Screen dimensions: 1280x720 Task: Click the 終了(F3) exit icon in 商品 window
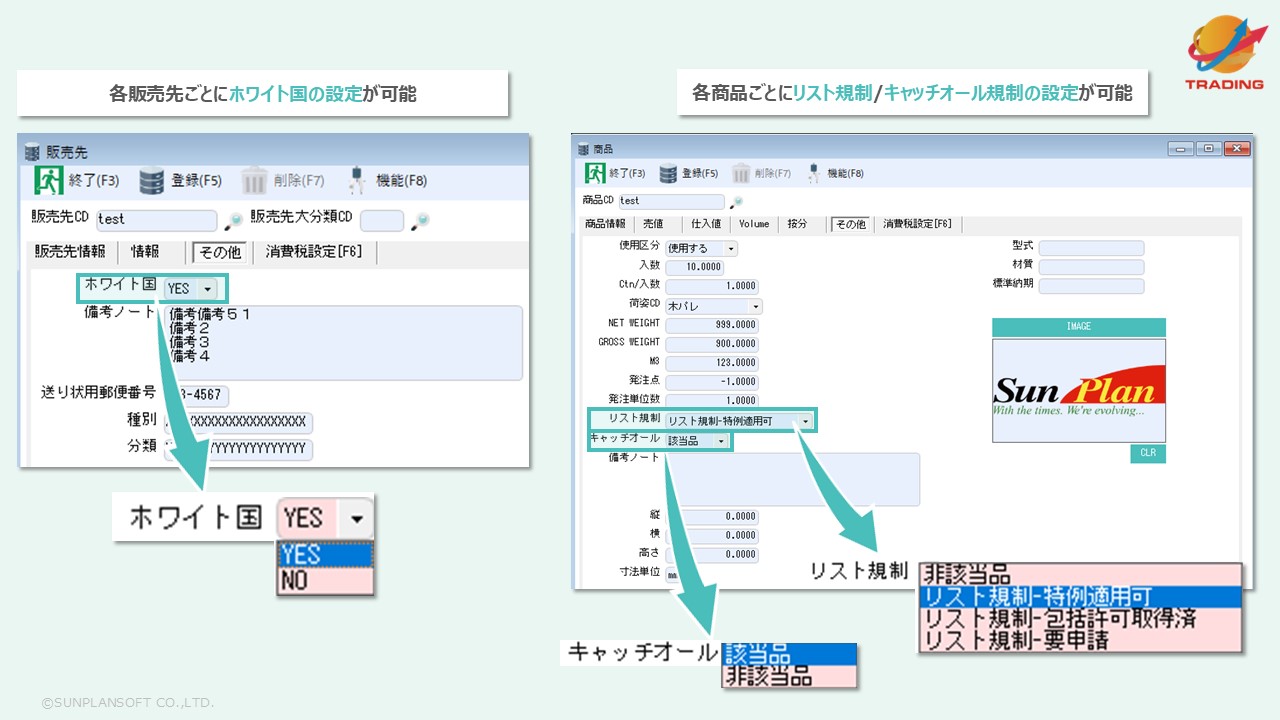595,173
